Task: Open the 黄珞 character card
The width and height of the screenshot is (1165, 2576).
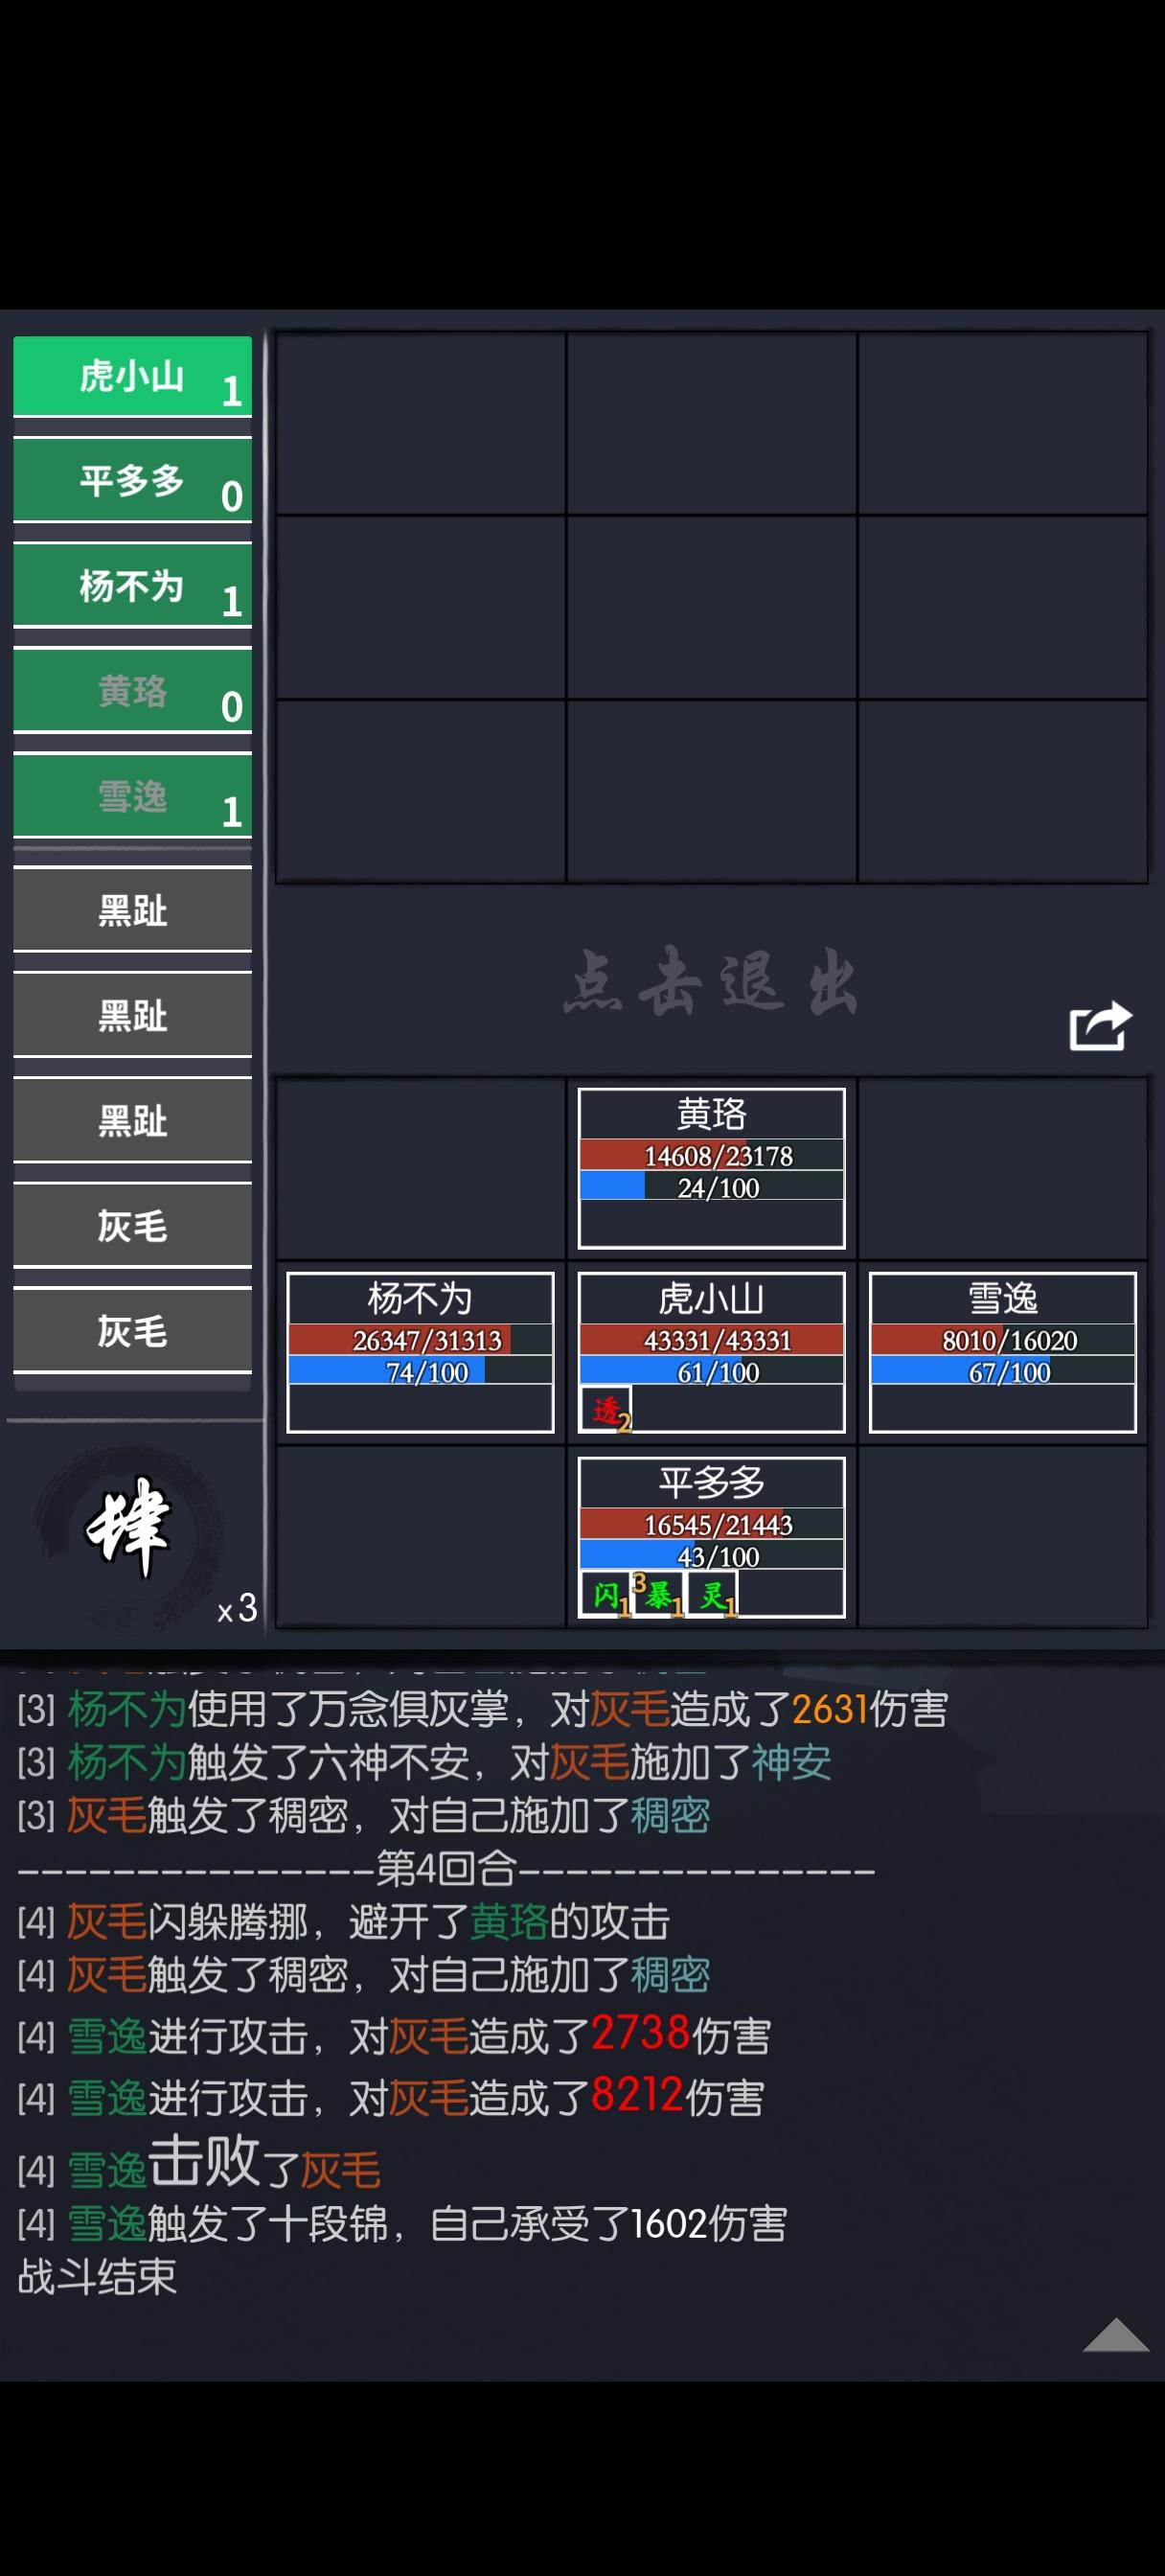Action: pos(712,1168)
